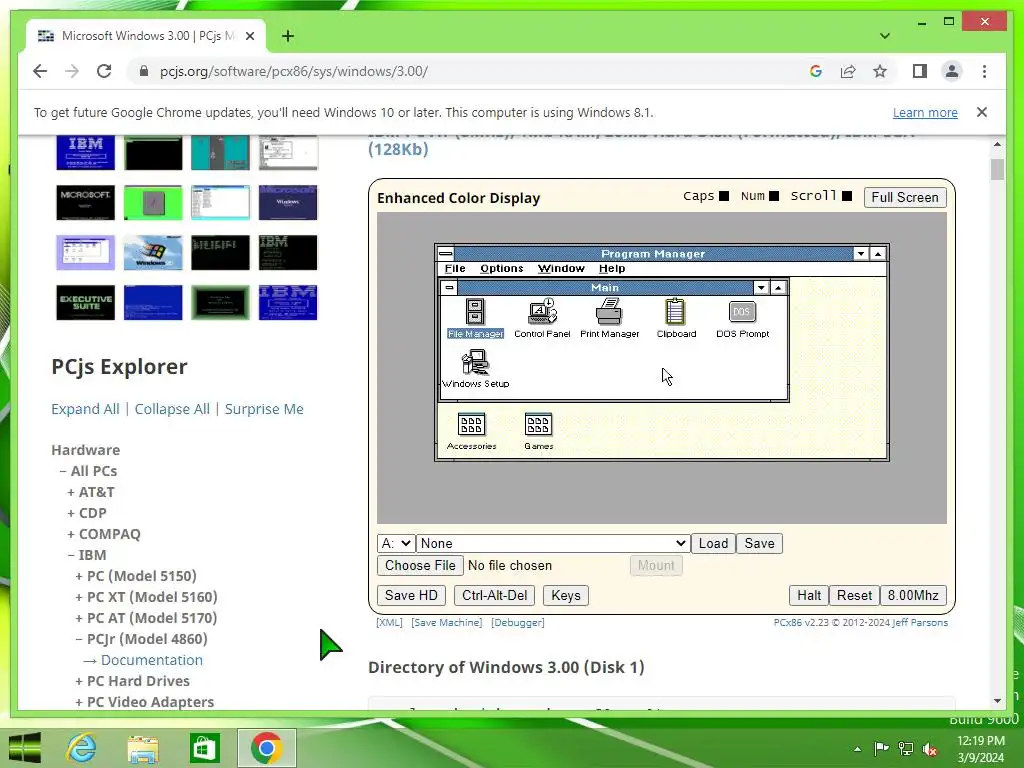Halt the emulated machine
The image size is (1024, 768).
point(808,596)
